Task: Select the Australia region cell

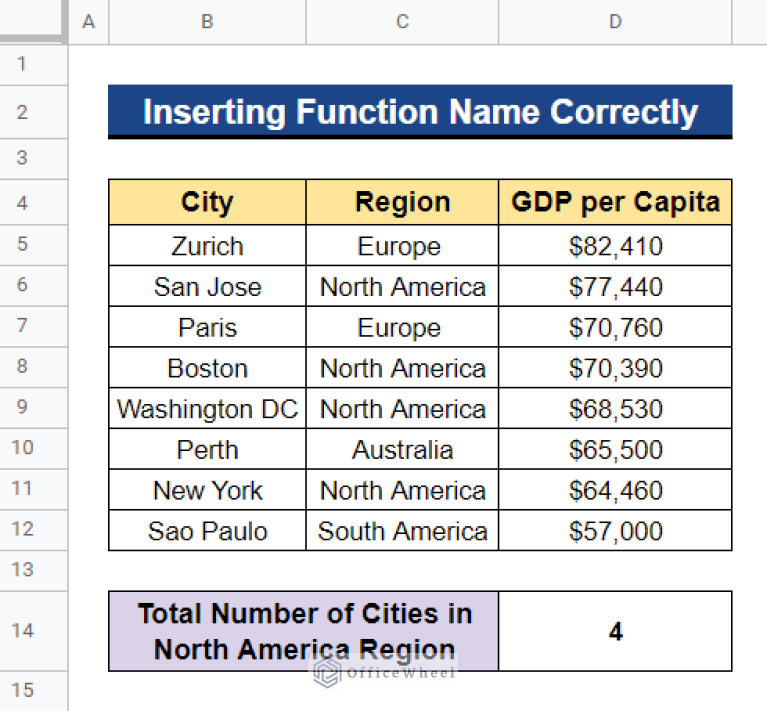Action: pos(402,450)
